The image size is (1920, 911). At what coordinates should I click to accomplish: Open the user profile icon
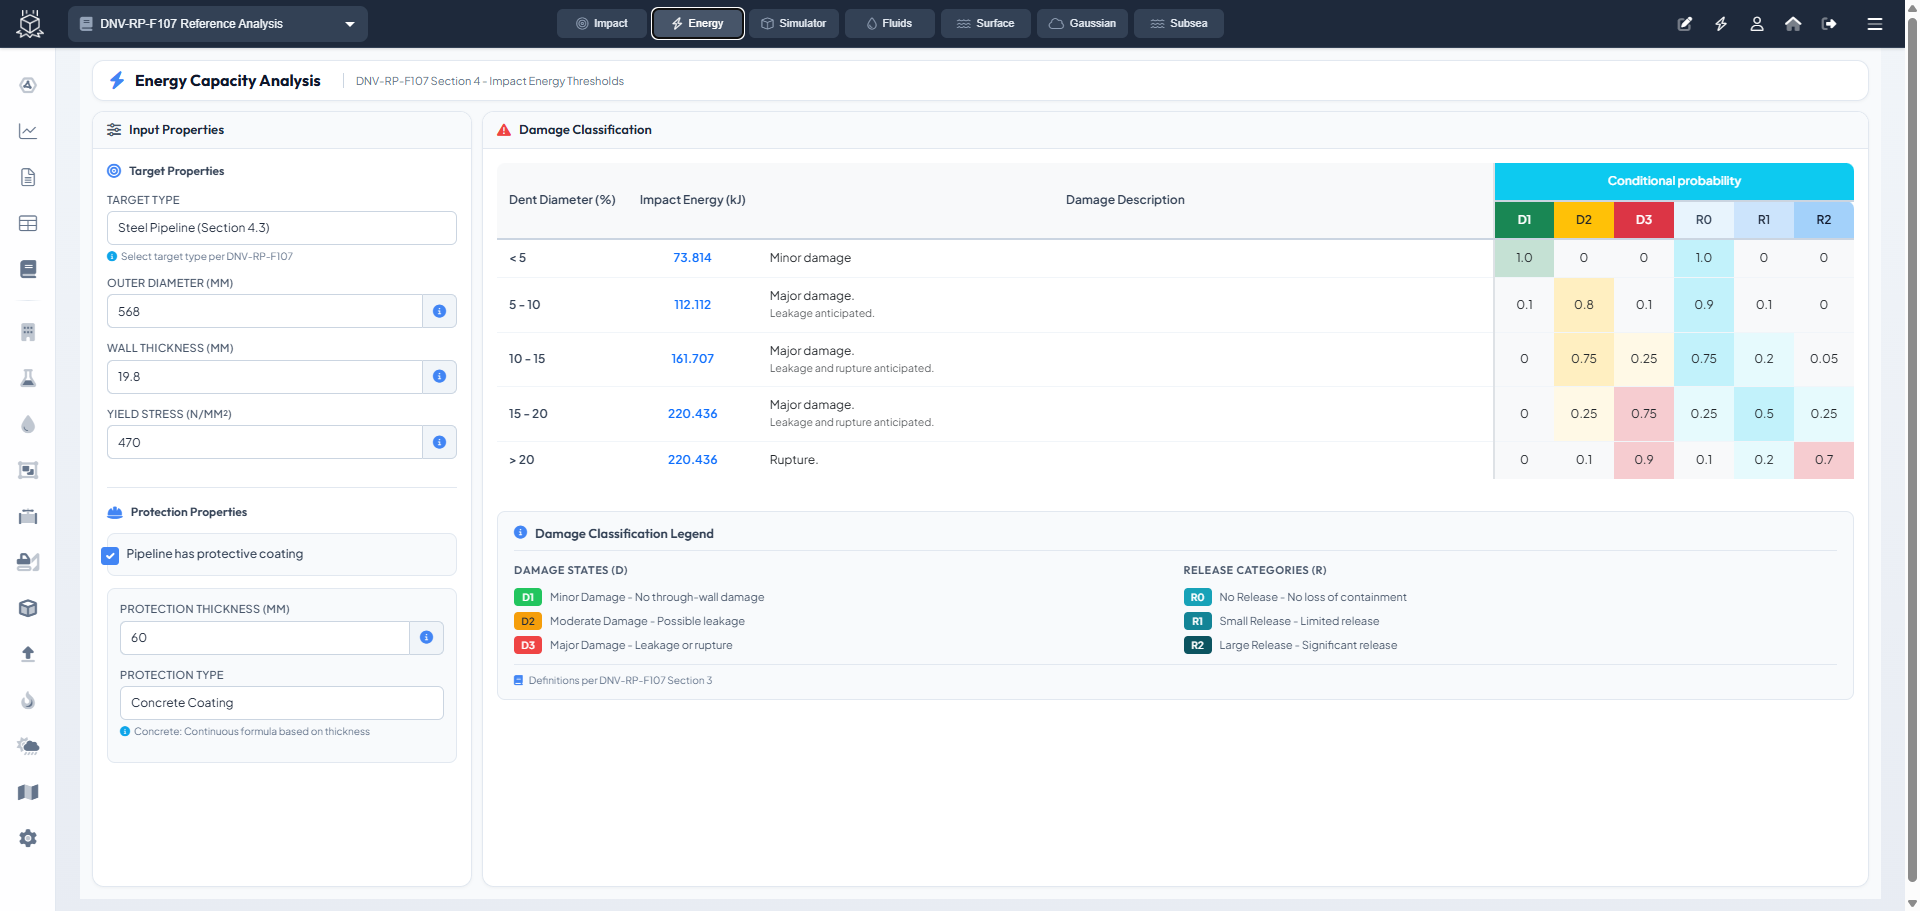tap(1757, 24)
